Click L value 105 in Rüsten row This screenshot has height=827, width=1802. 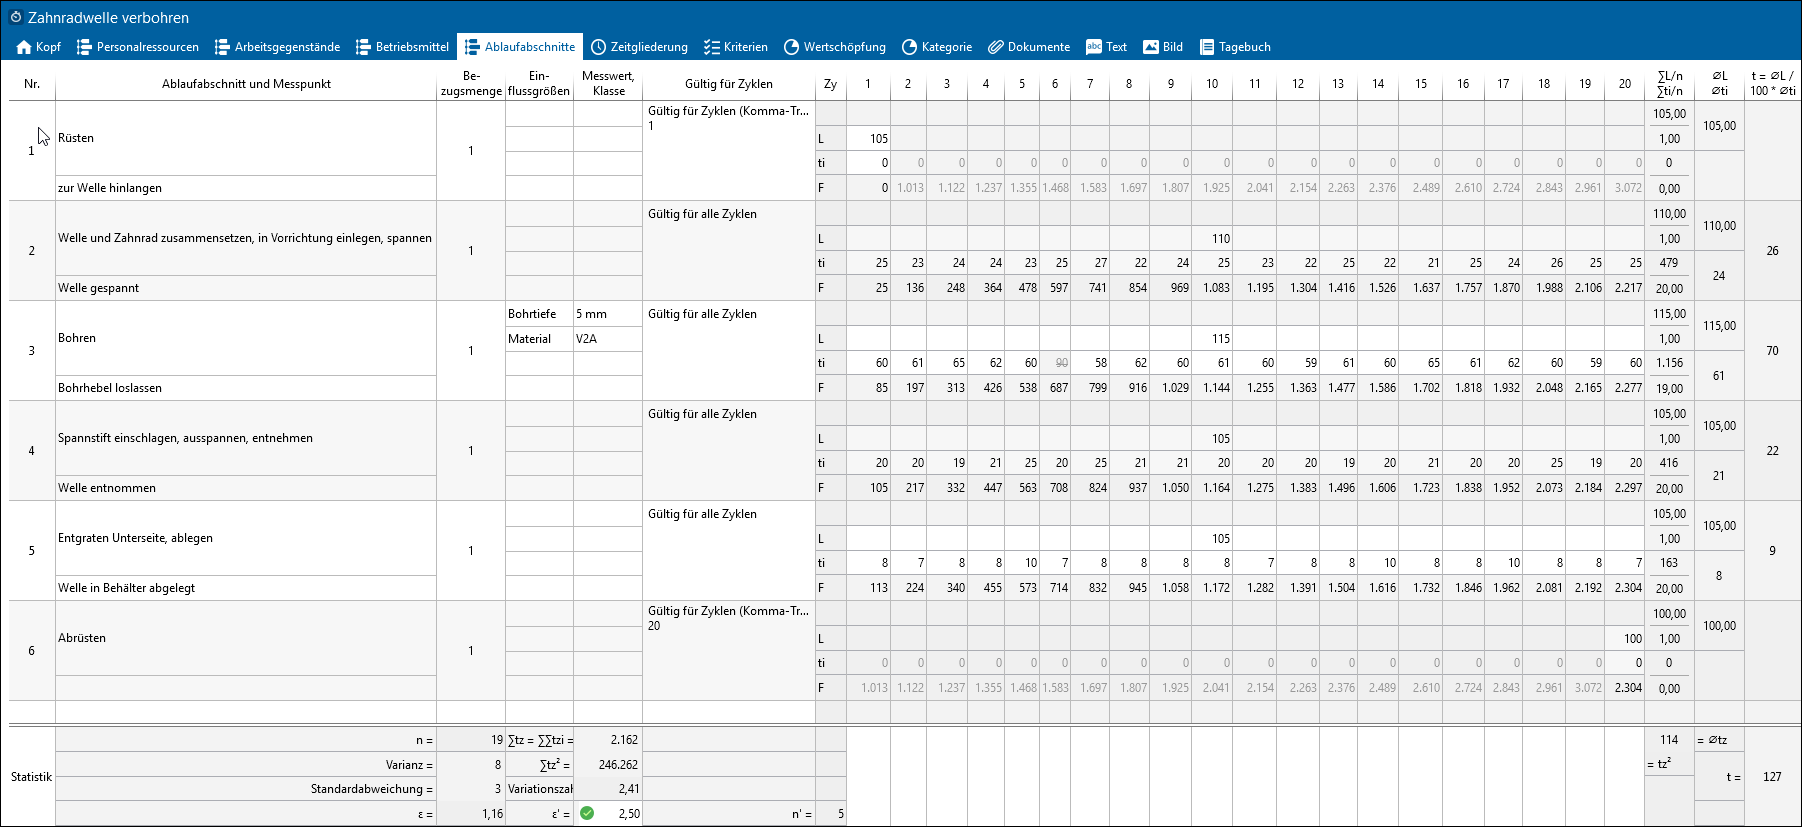[868, 139]
